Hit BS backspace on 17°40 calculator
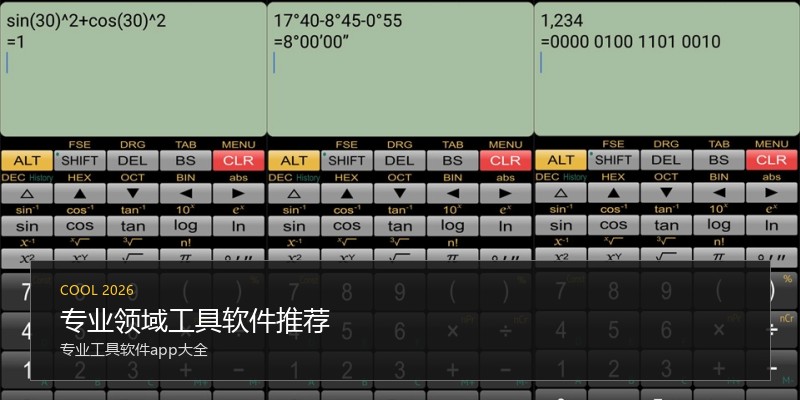Image resolution: width=800 pixels, height=400 pixels. coord(453,161)
